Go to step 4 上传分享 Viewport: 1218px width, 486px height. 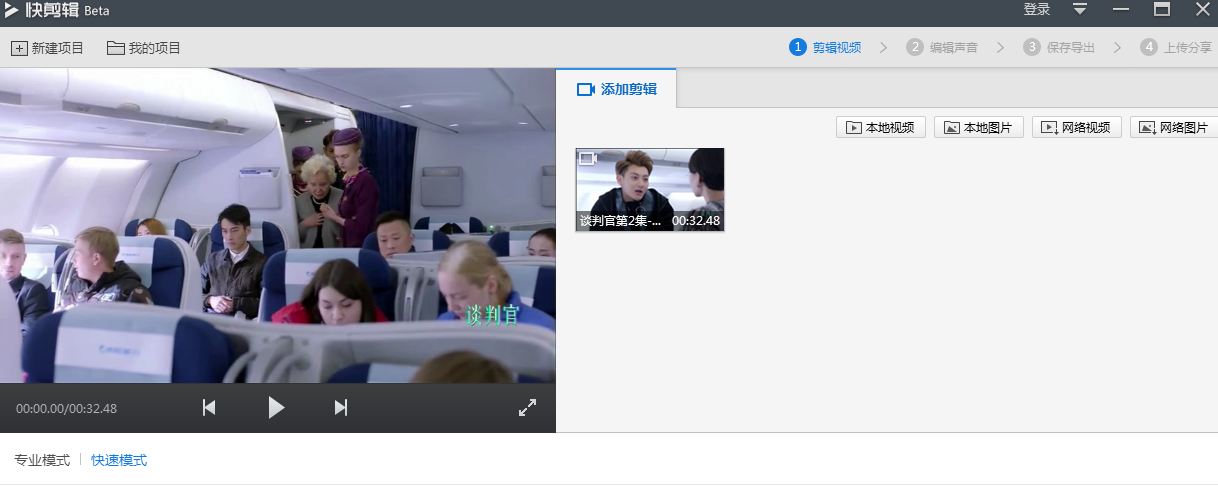pos(1176,47)
